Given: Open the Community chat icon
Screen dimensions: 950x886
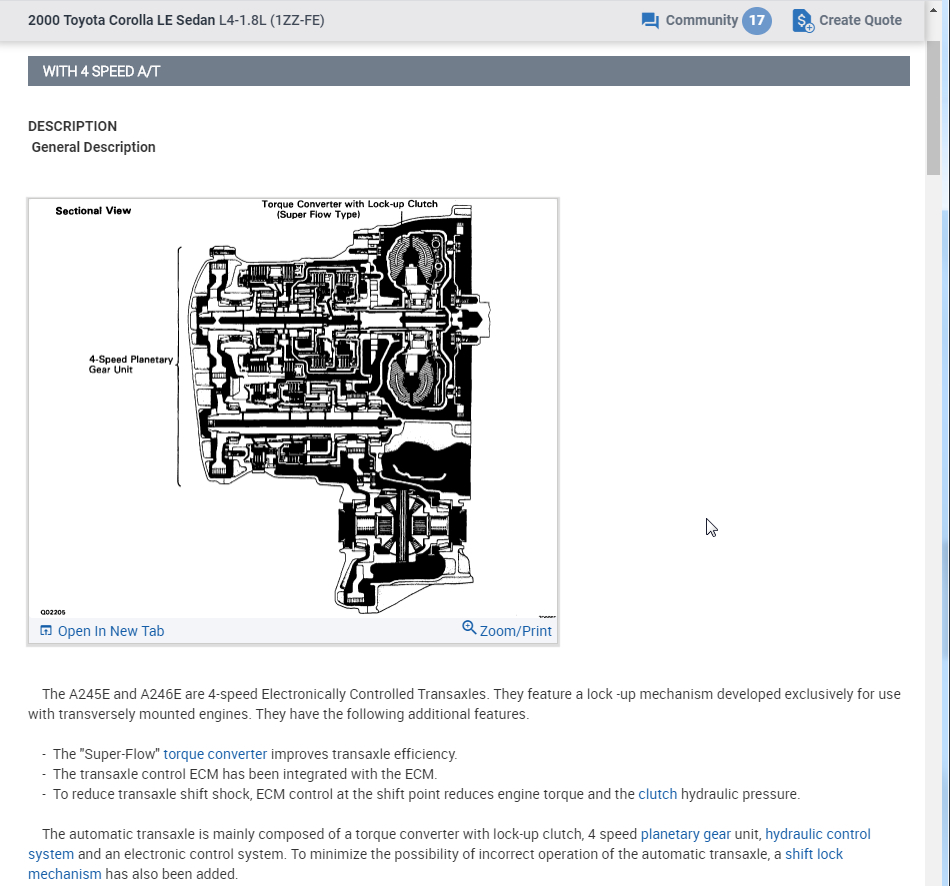Looking at the screenshot, I should [x=650, y=21].
